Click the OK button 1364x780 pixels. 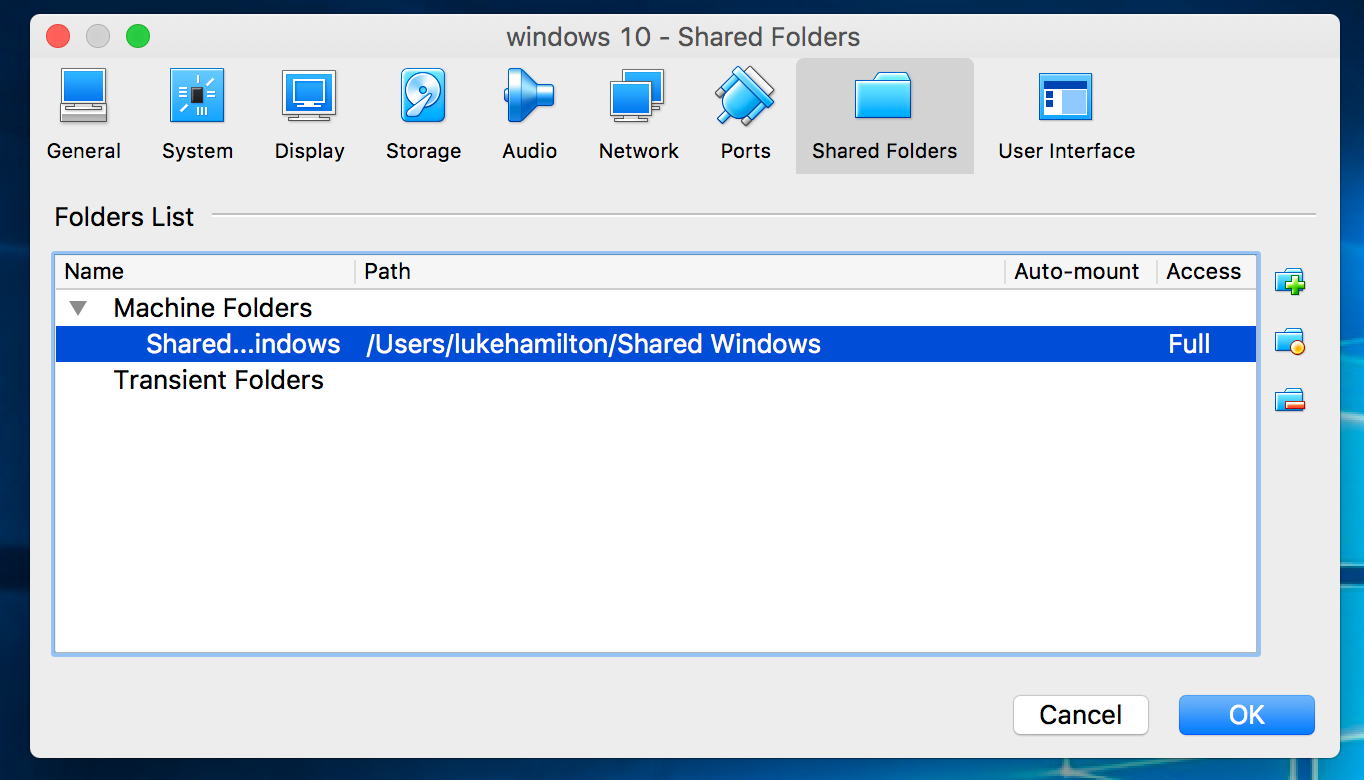pos(1247,715)
